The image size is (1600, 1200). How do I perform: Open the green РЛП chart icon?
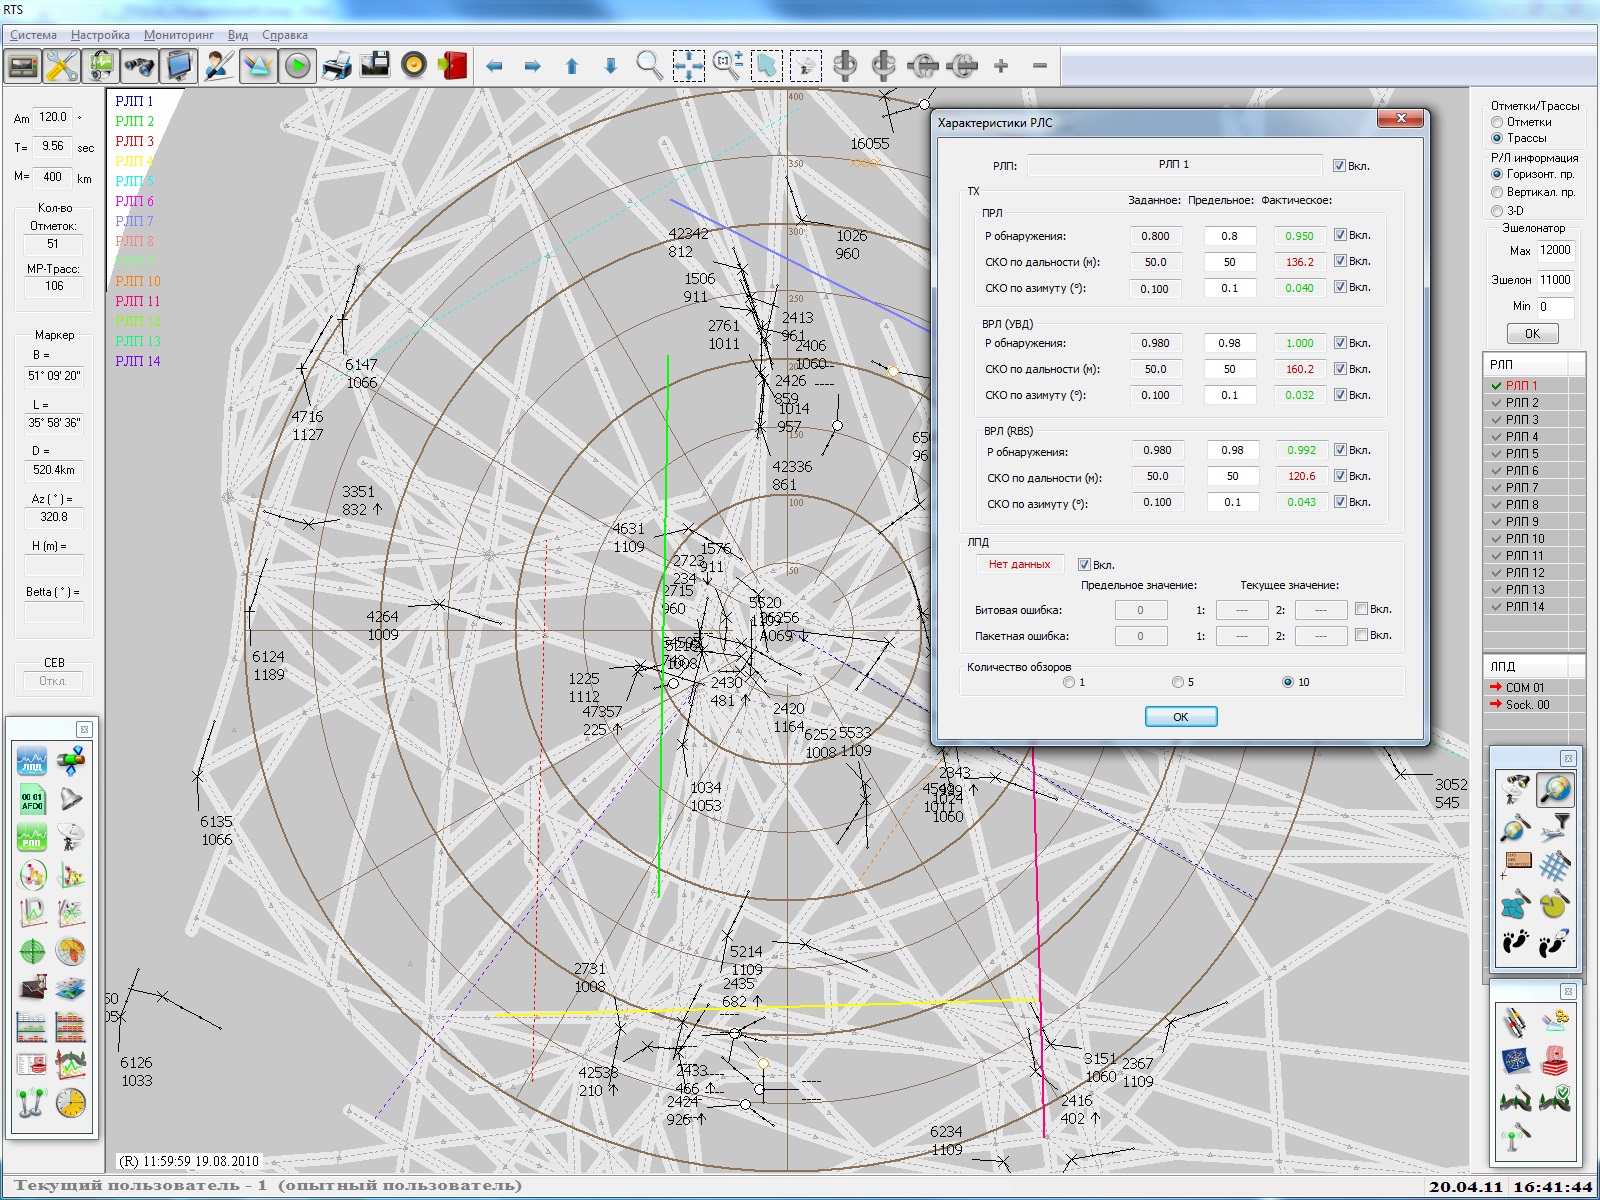[32, 837]
